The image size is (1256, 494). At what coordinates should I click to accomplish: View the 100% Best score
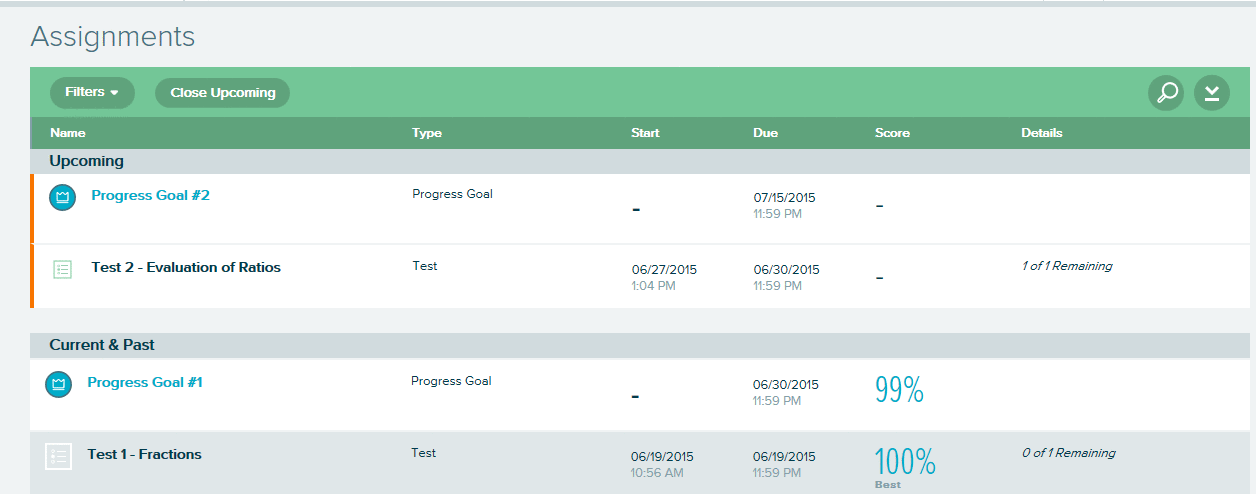tap(905, 465)
